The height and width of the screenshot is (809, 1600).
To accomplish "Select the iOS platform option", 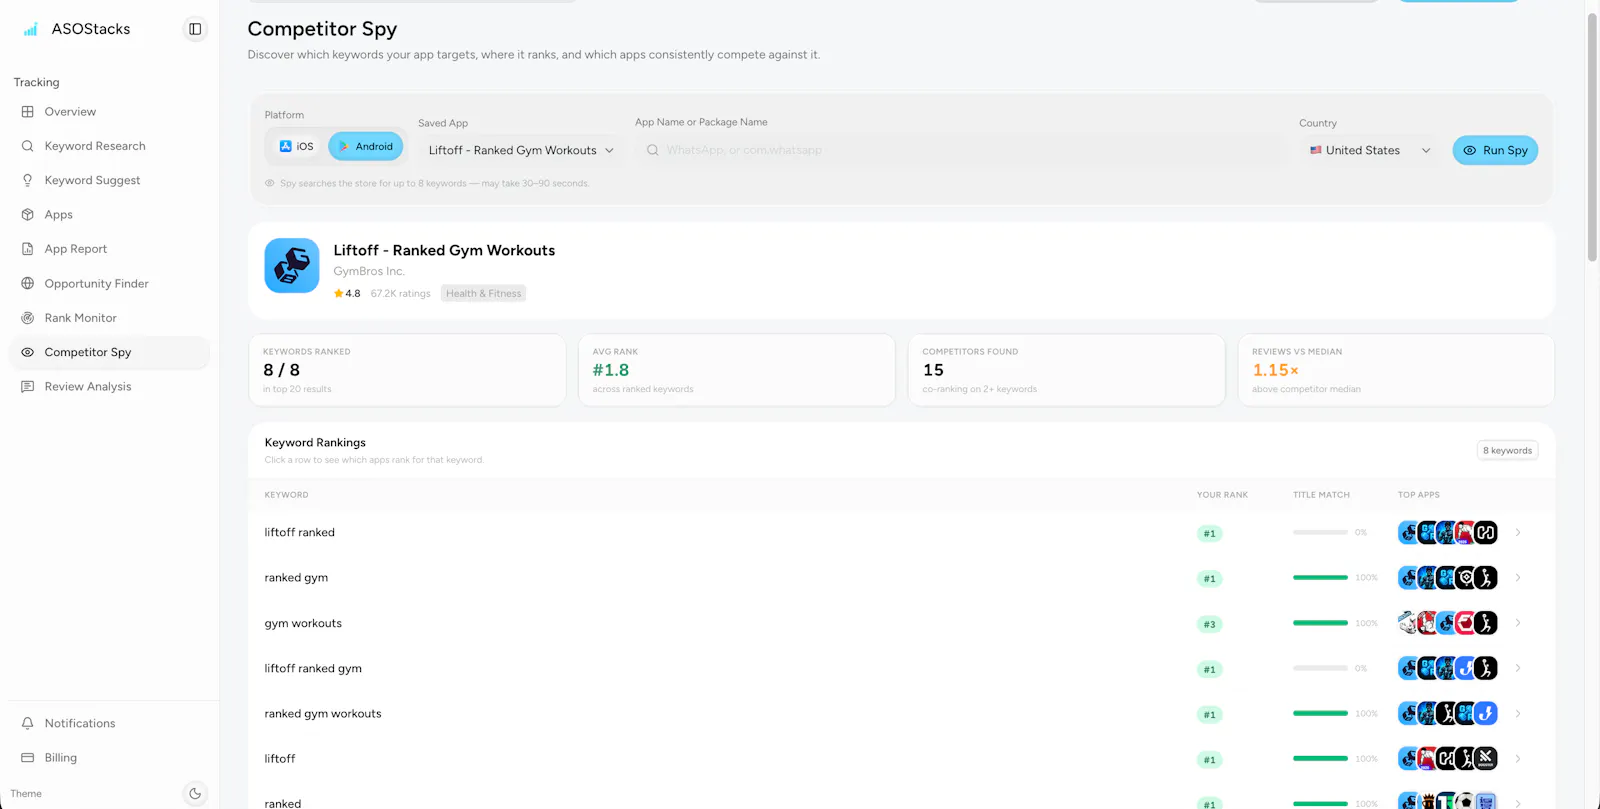I will pyautogui.click(x=296, y=146).
